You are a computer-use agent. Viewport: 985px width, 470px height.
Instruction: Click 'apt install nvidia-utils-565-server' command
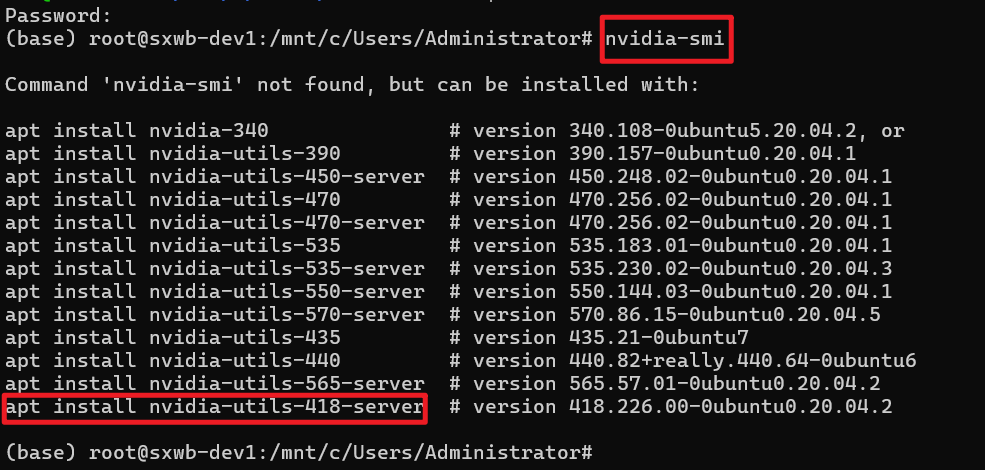click(x=215, y=383)
